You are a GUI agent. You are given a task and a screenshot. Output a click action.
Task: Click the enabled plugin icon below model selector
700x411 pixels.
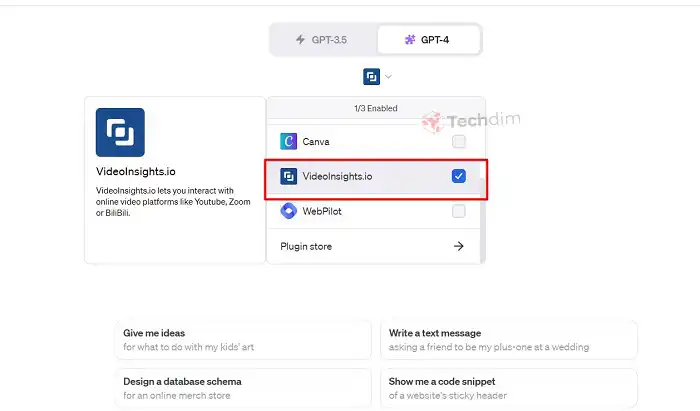pyautogui.click(x=371, y=76)
